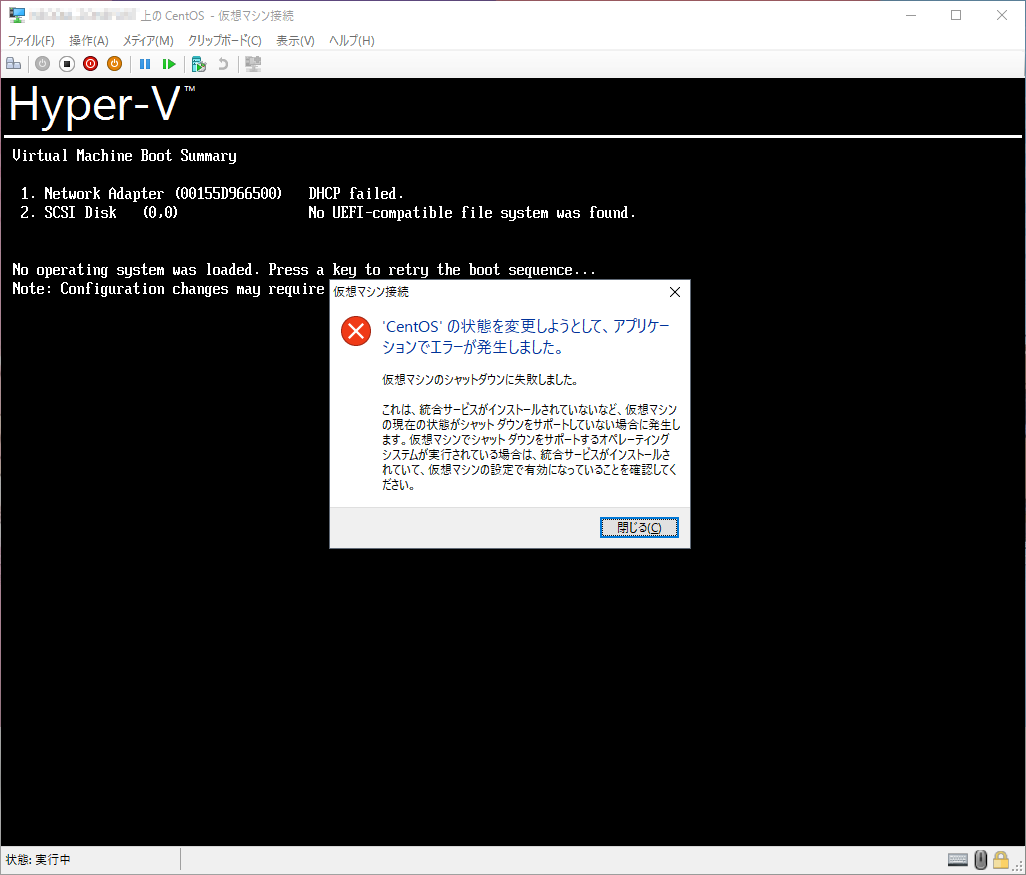Viewport: 1026px width, 875px height.
Task: Create a checkpoint using the toolbar icon
Action: 199,64
